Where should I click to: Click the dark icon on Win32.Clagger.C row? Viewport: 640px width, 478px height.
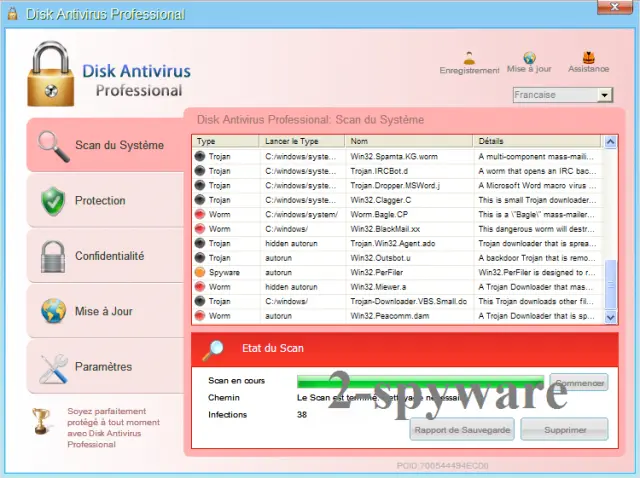tap(200, 200)
